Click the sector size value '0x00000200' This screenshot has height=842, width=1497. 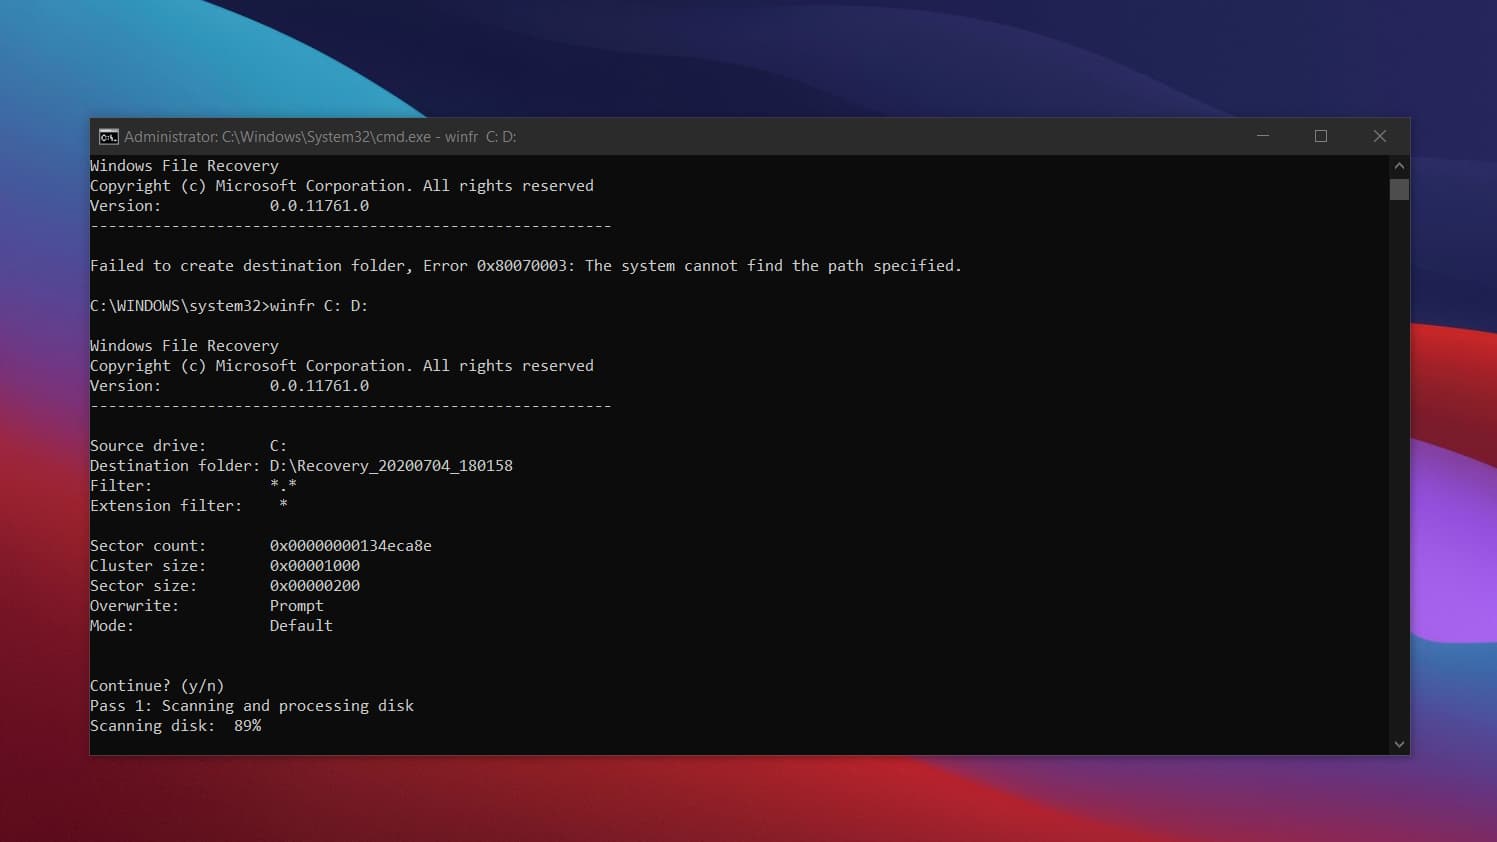click(x=315, y=586)
